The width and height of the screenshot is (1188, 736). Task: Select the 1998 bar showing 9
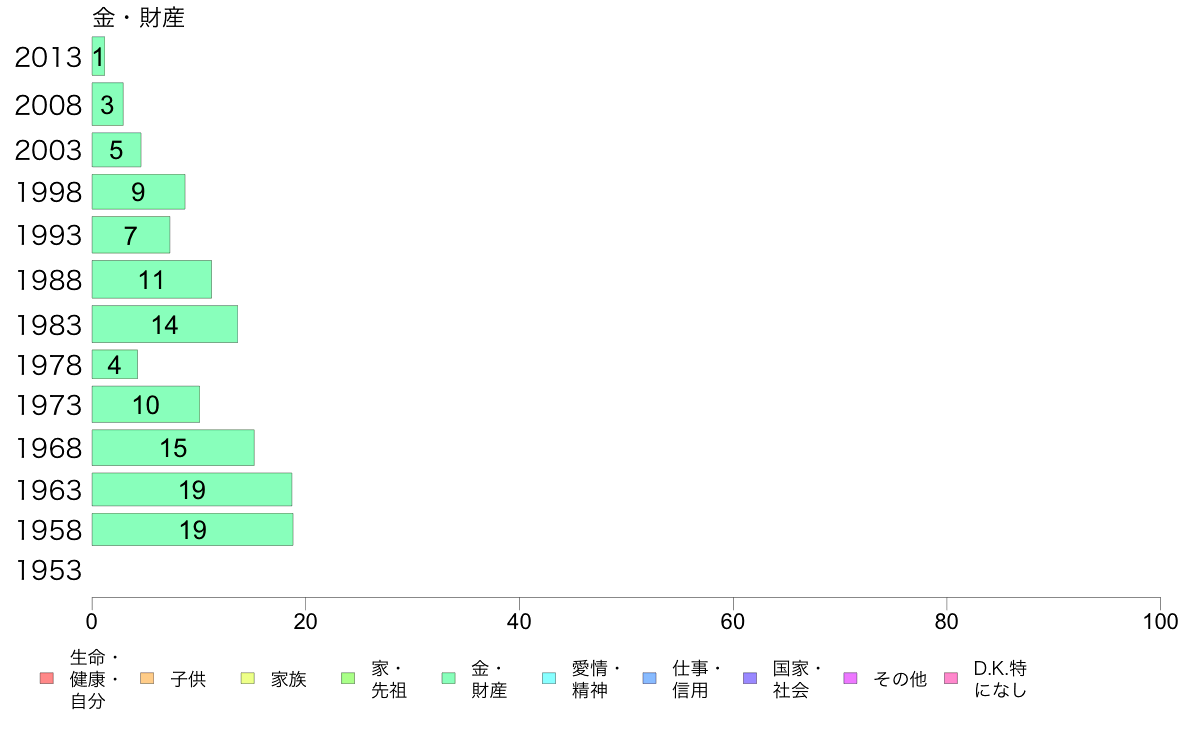pos(138,192)
